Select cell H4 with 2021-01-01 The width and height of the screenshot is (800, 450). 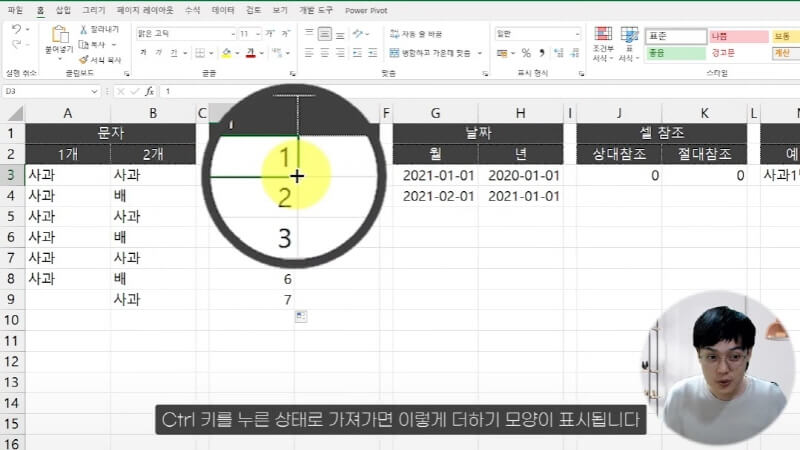click(x=521, y=196)
